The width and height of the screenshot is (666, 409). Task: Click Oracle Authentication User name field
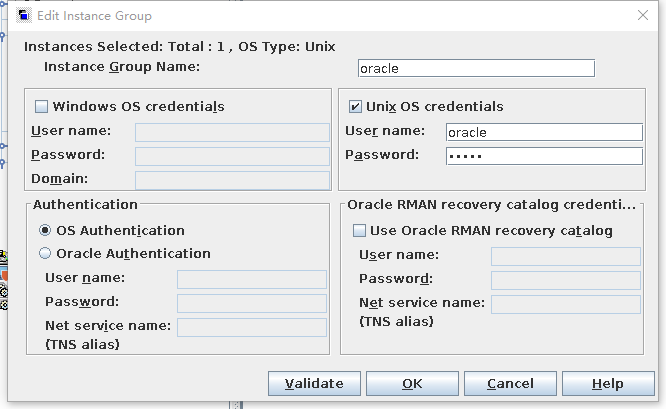pyautogui.click(x=252, y=279)
